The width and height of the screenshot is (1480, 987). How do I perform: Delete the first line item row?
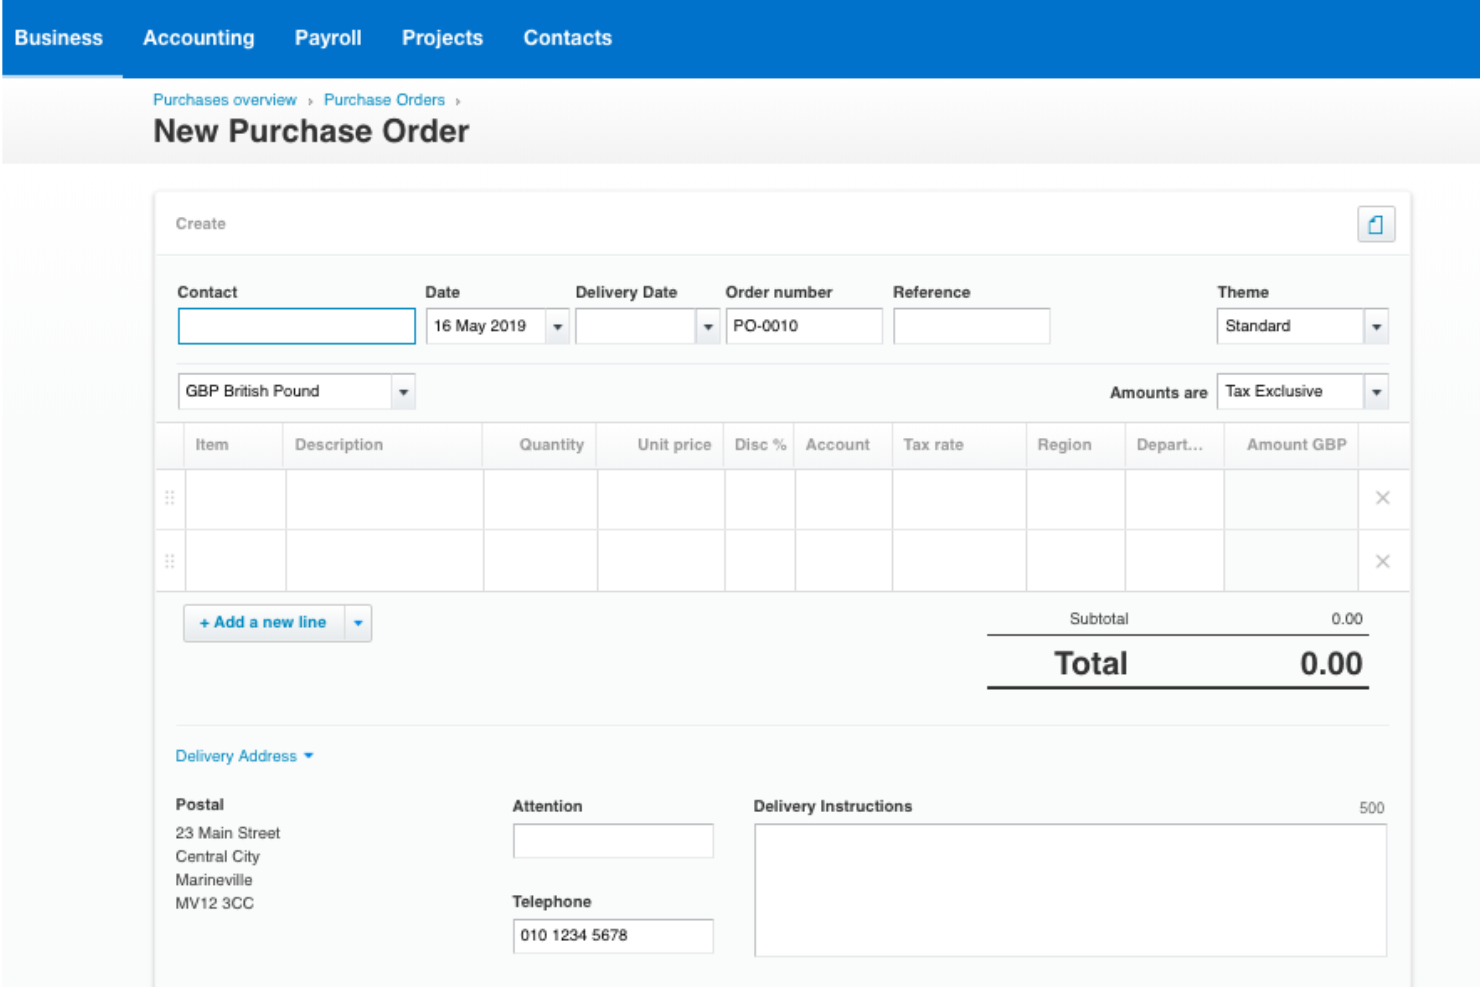click(1383, 498)
